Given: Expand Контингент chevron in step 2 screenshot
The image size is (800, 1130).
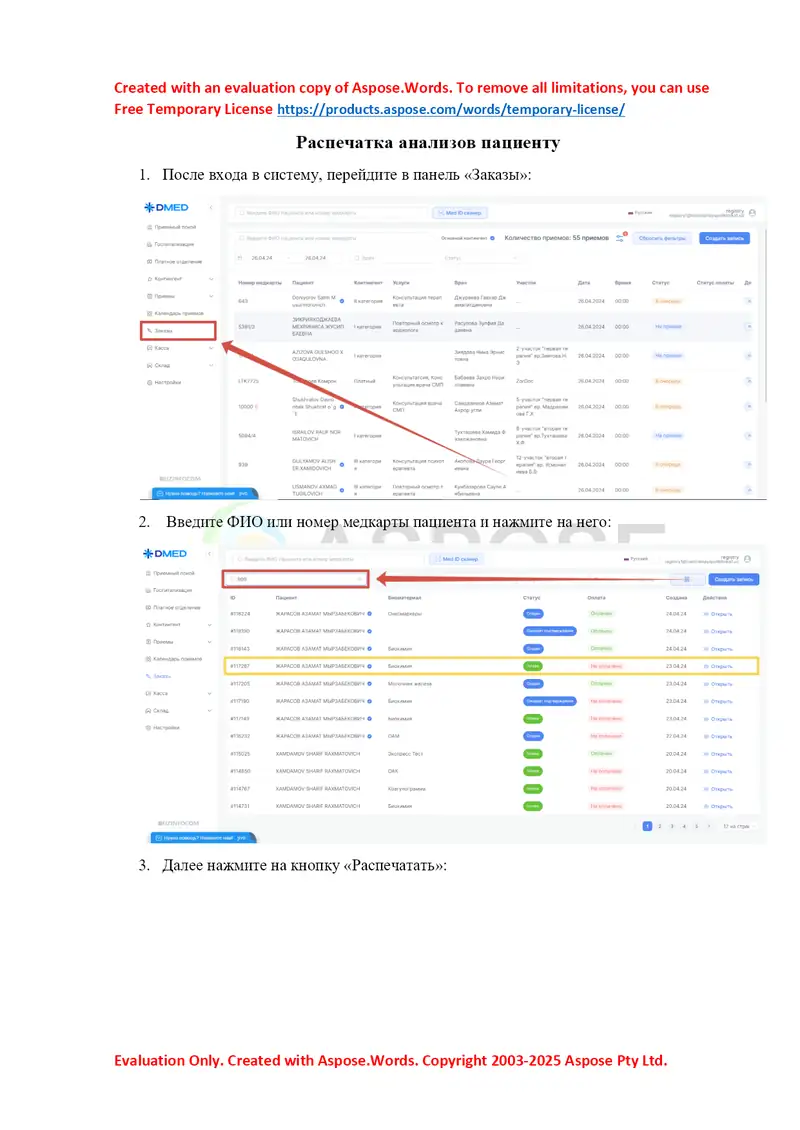Looking at the screenshot, I should 210,625.
